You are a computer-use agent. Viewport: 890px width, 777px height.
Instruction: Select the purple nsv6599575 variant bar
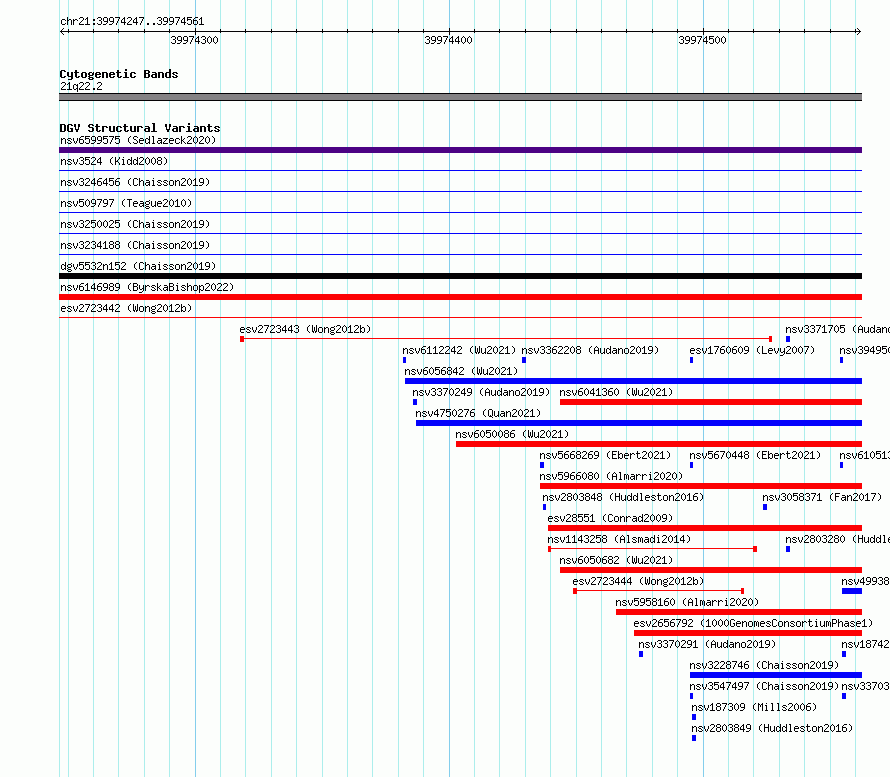460,150
